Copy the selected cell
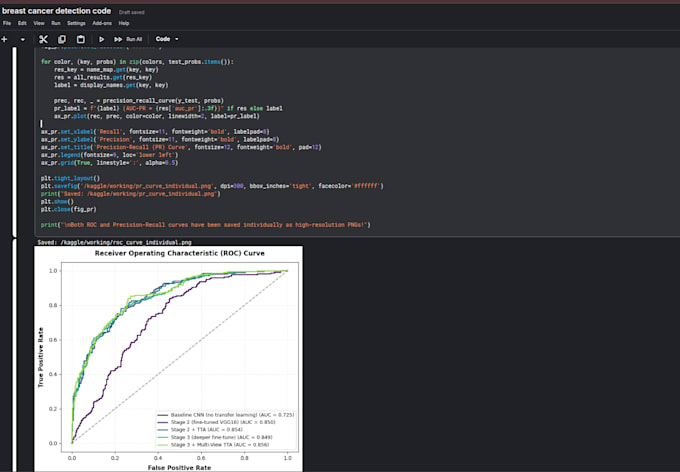The width and height of the screenshot is (680, 472). coord(62,39)
